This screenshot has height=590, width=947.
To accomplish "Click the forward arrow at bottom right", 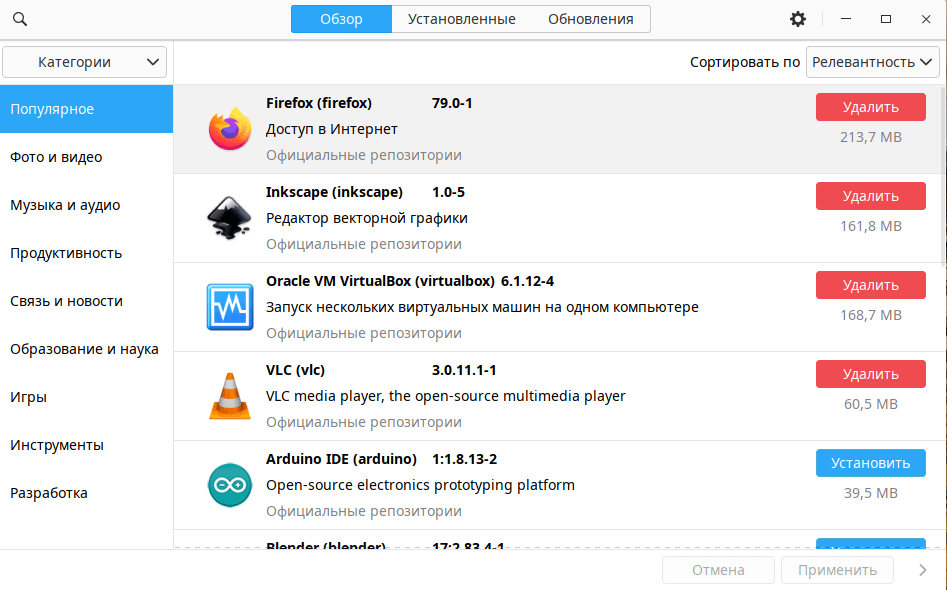I will 922,570.
